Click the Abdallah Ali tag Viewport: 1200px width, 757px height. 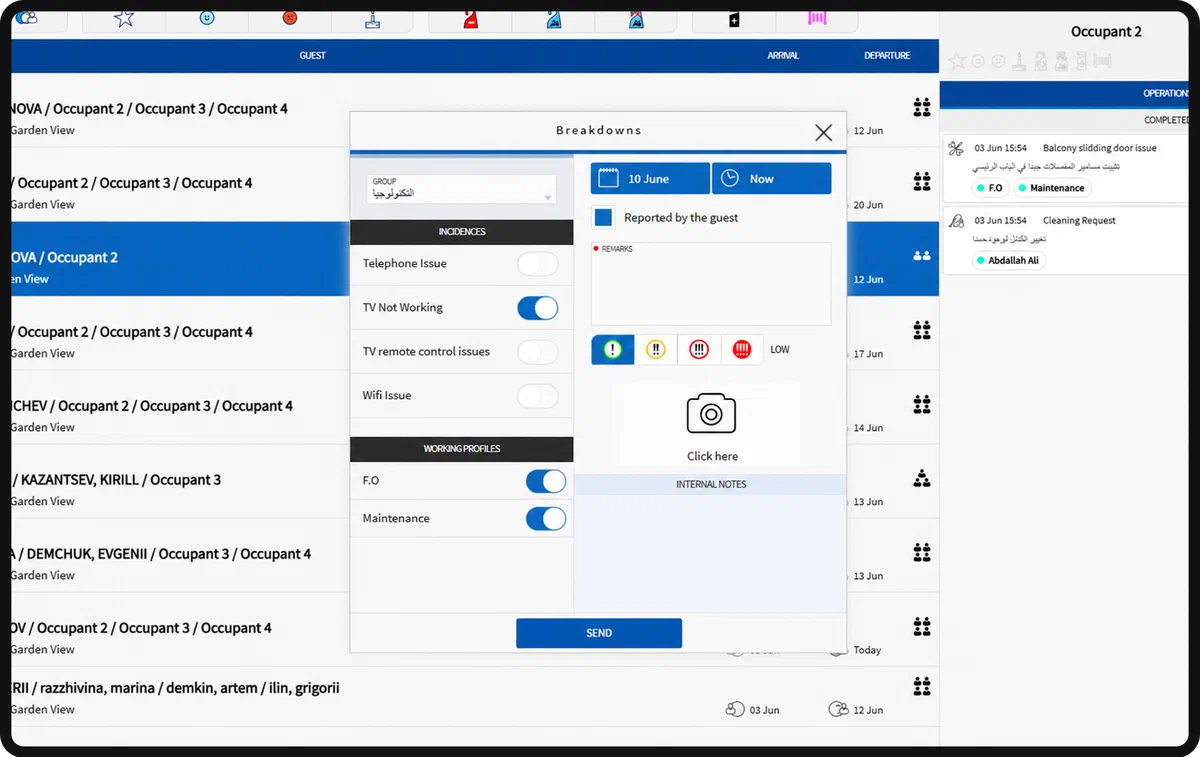1008,260
